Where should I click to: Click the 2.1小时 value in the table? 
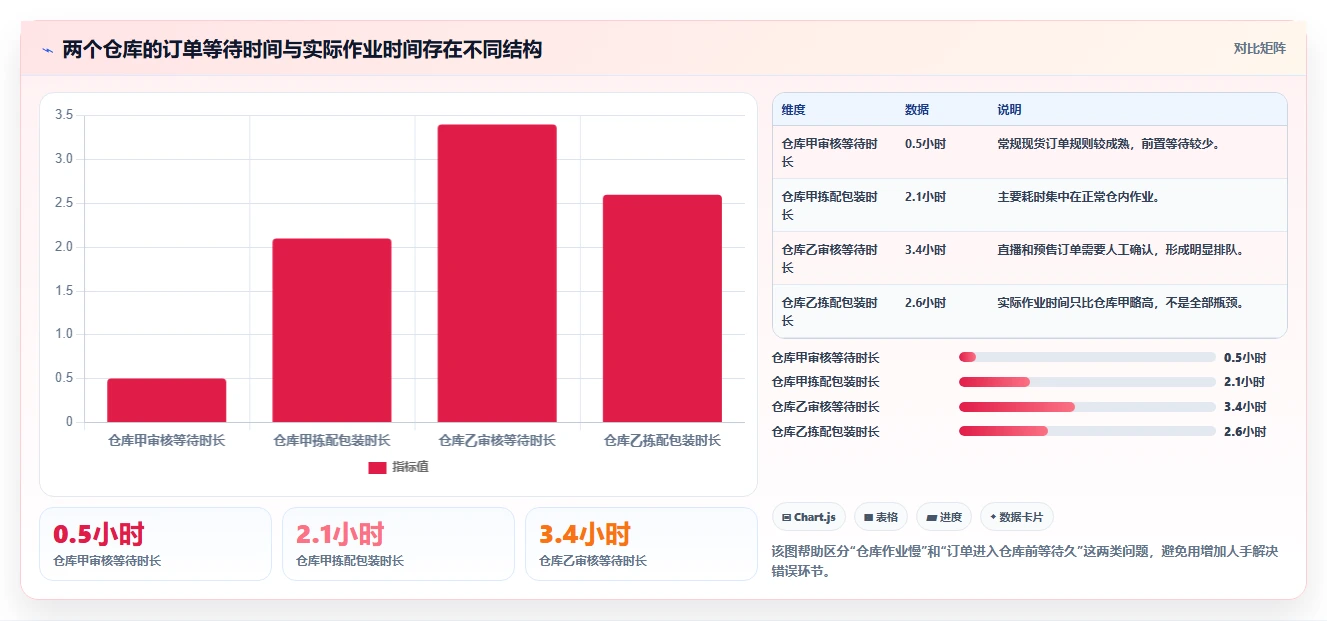coord(925,197)
